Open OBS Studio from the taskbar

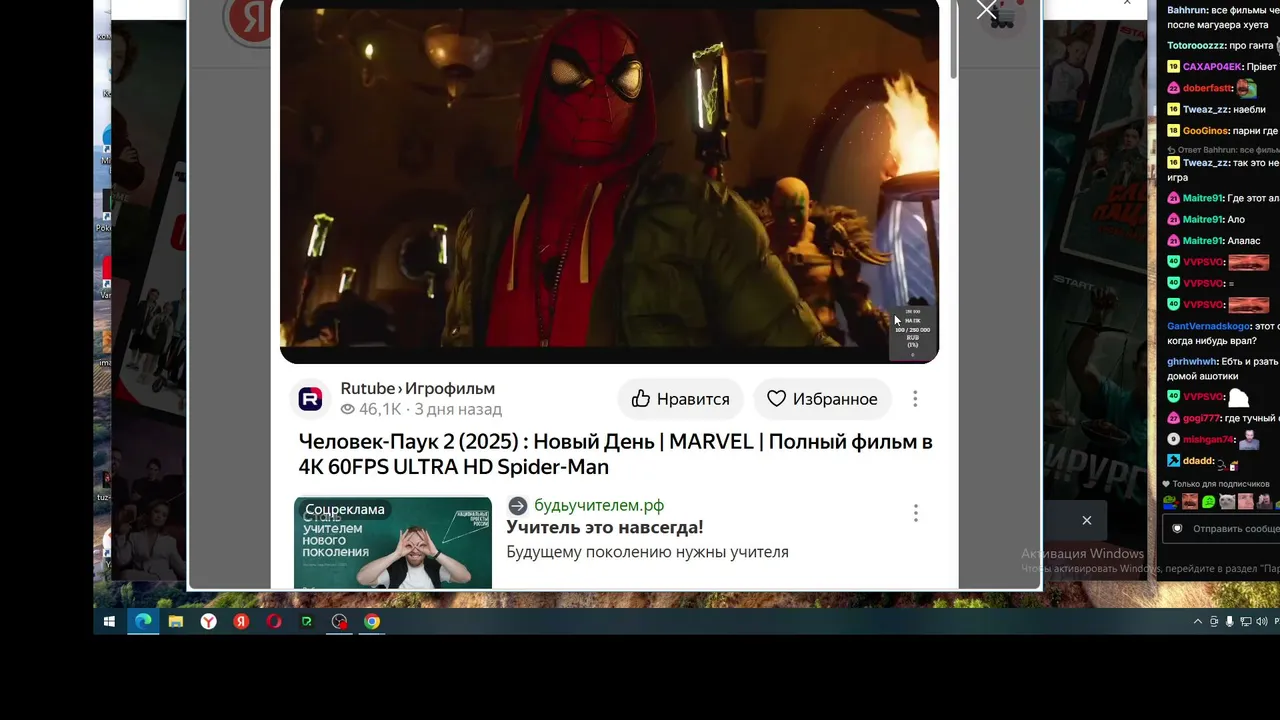pos(340,622)
